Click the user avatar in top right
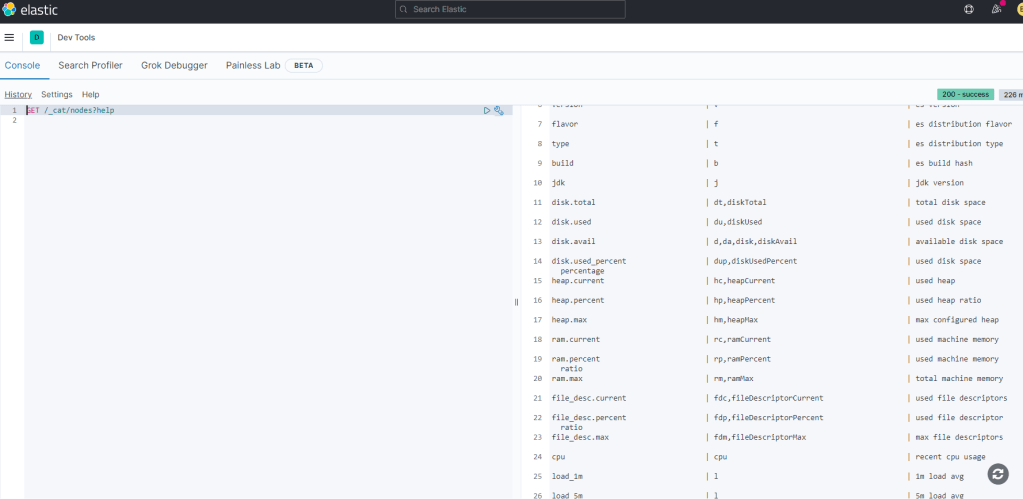This screenshot has width=1023, height=499. tap(1018, 9)
